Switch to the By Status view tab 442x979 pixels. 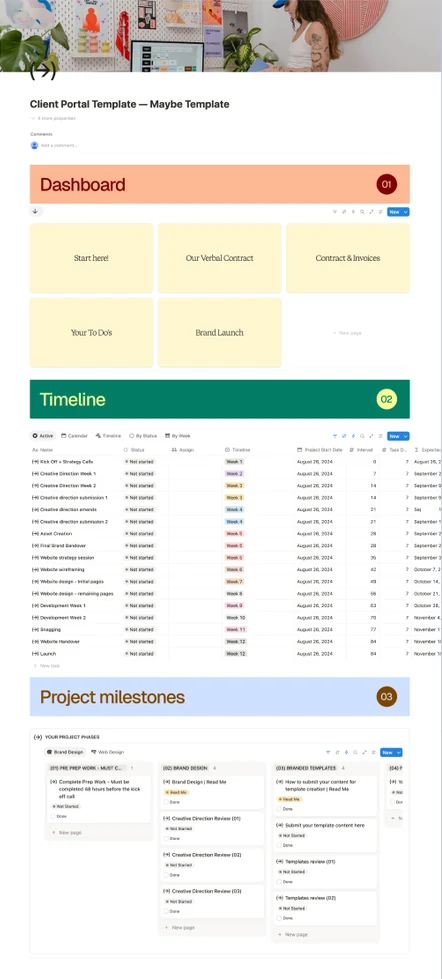[x=143, y=436]
